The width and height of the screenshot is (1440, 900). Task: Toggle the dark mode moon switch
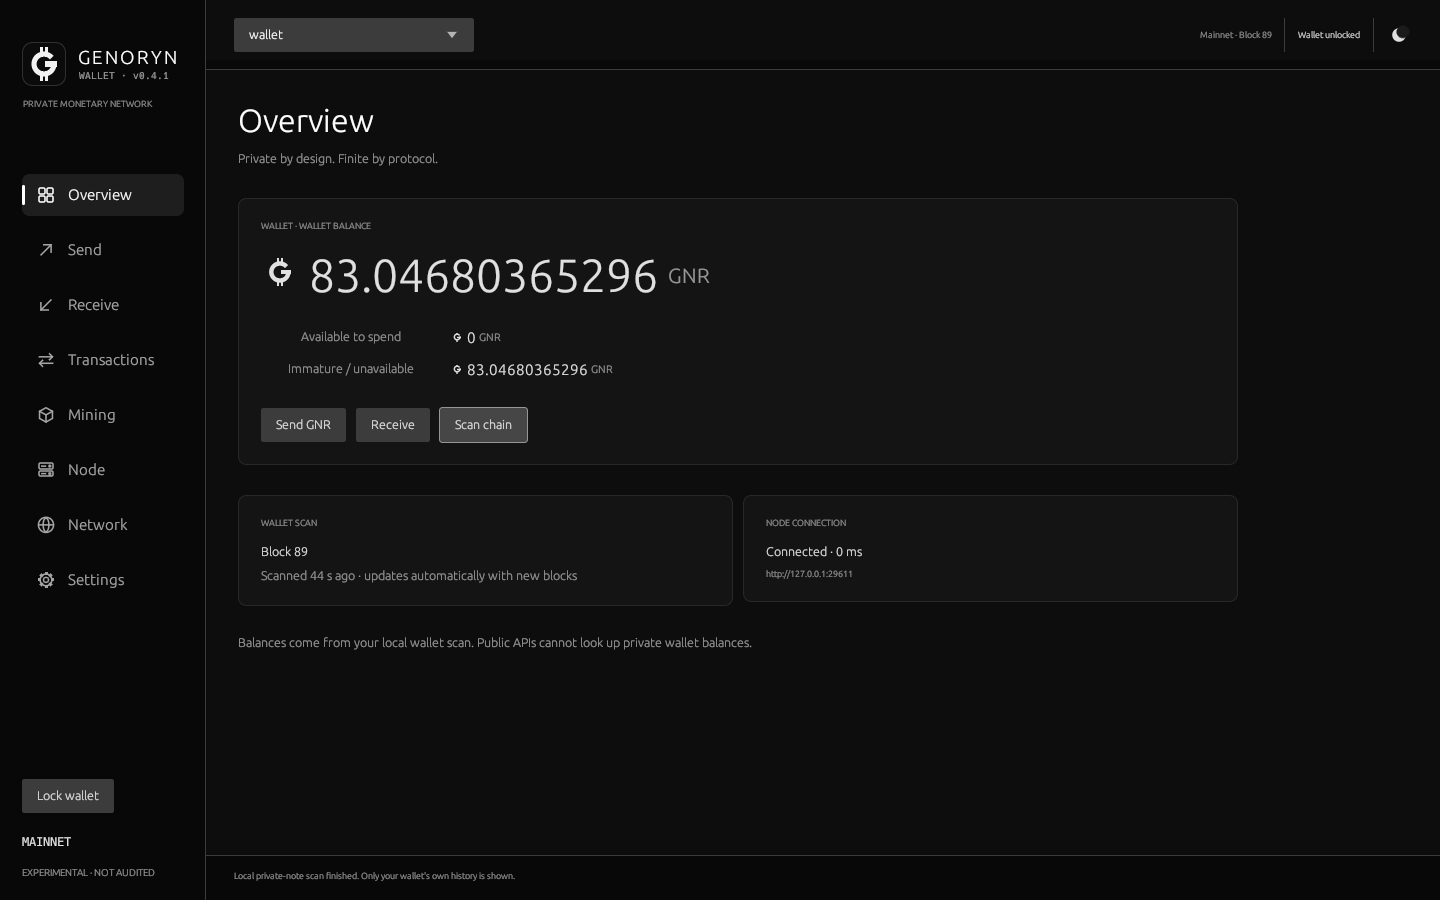tap(1399, 35)
